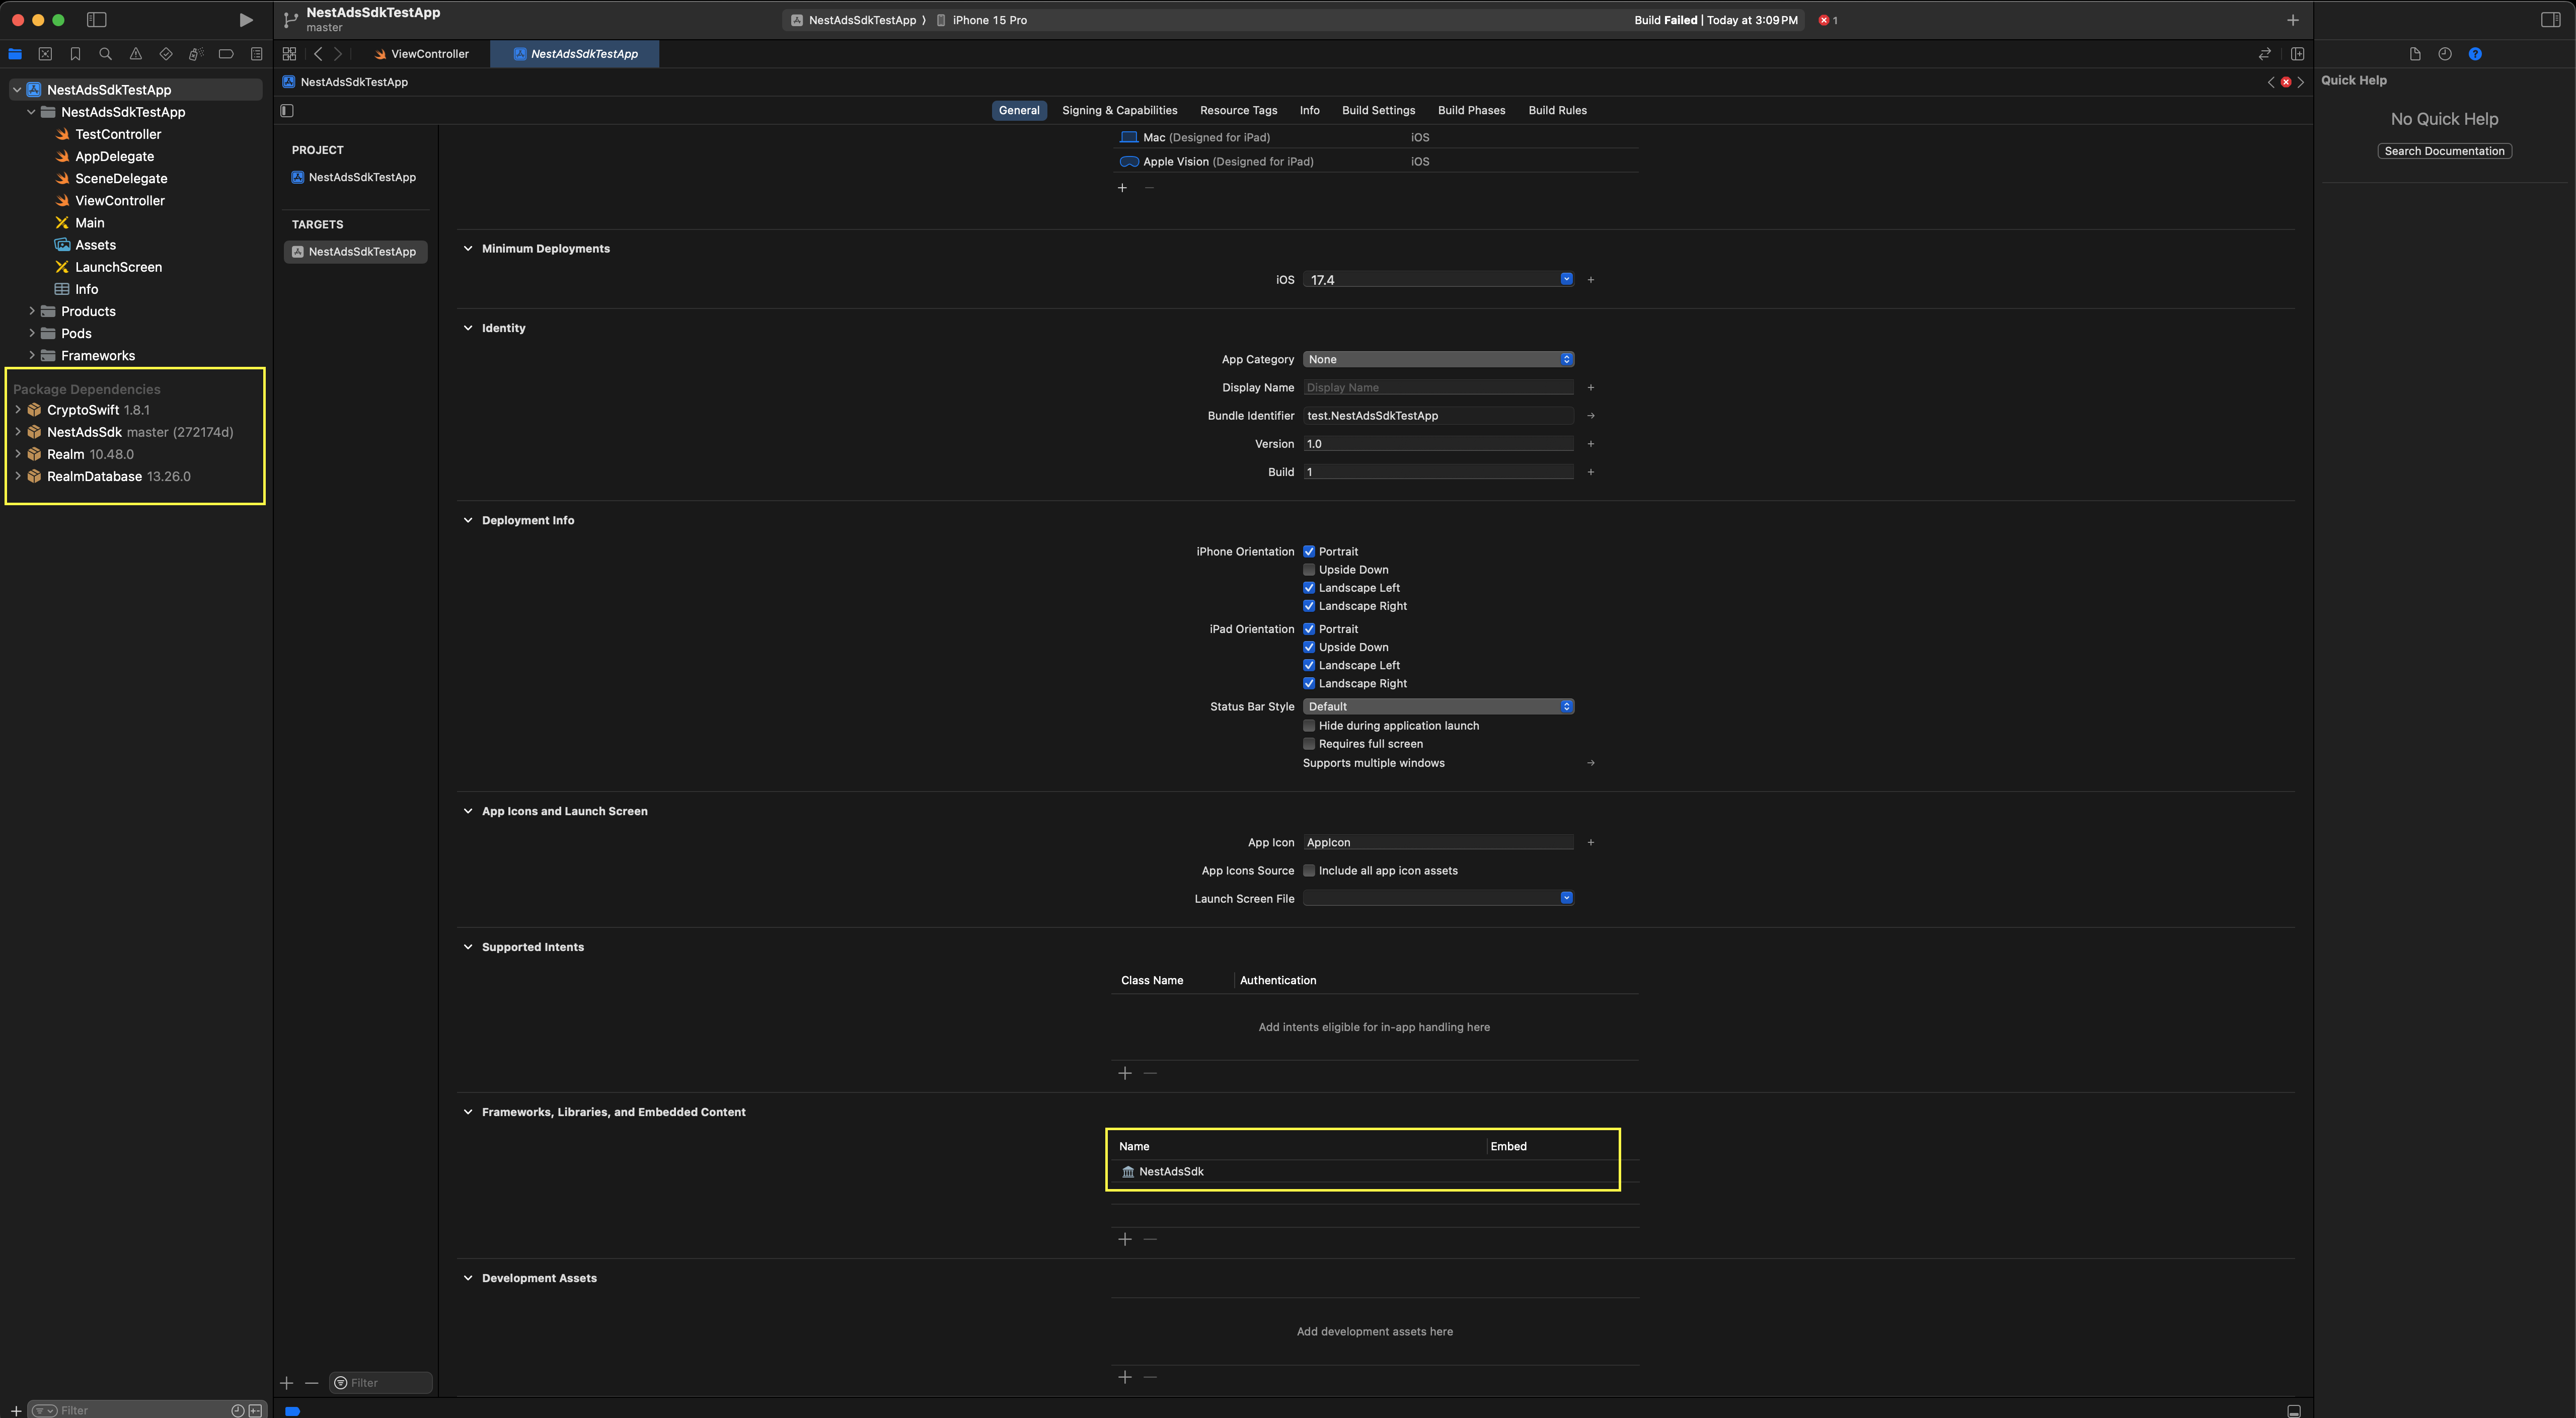Select the ViewController file in navigator
The width and height of the screenshot is (2576, 1418).
point(119,201)
